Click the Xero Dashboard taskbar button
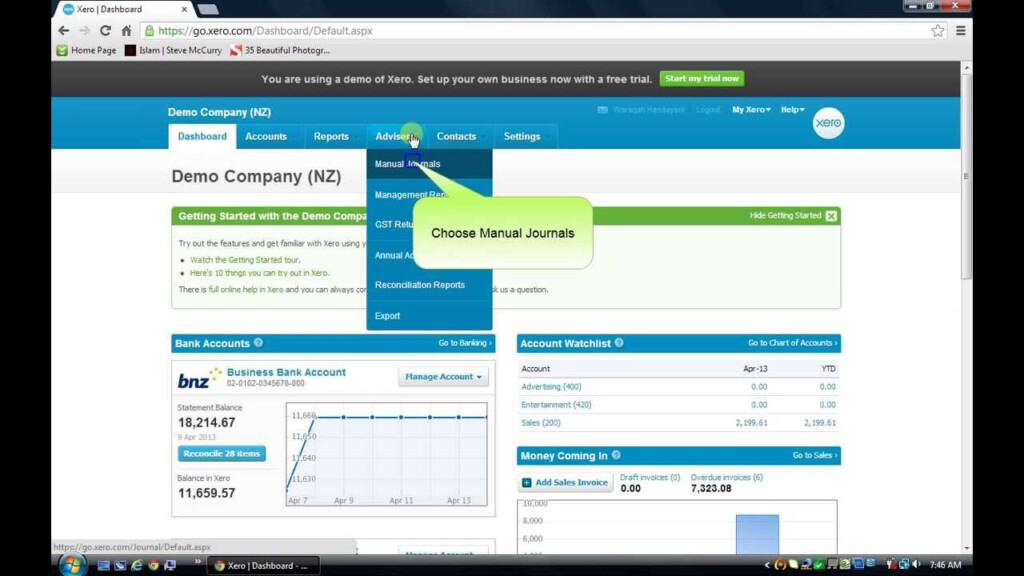This screenshot has width=1024, height=576. [x=263, y=566]
